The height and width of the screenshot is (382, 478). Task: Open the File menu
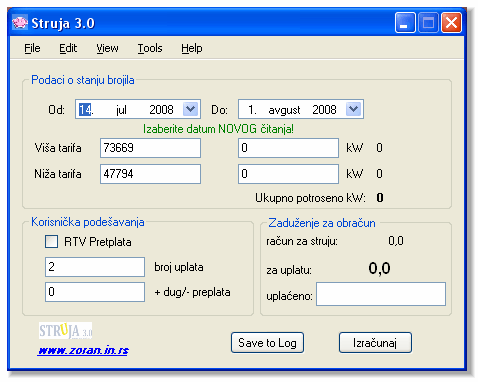(32, 48)
